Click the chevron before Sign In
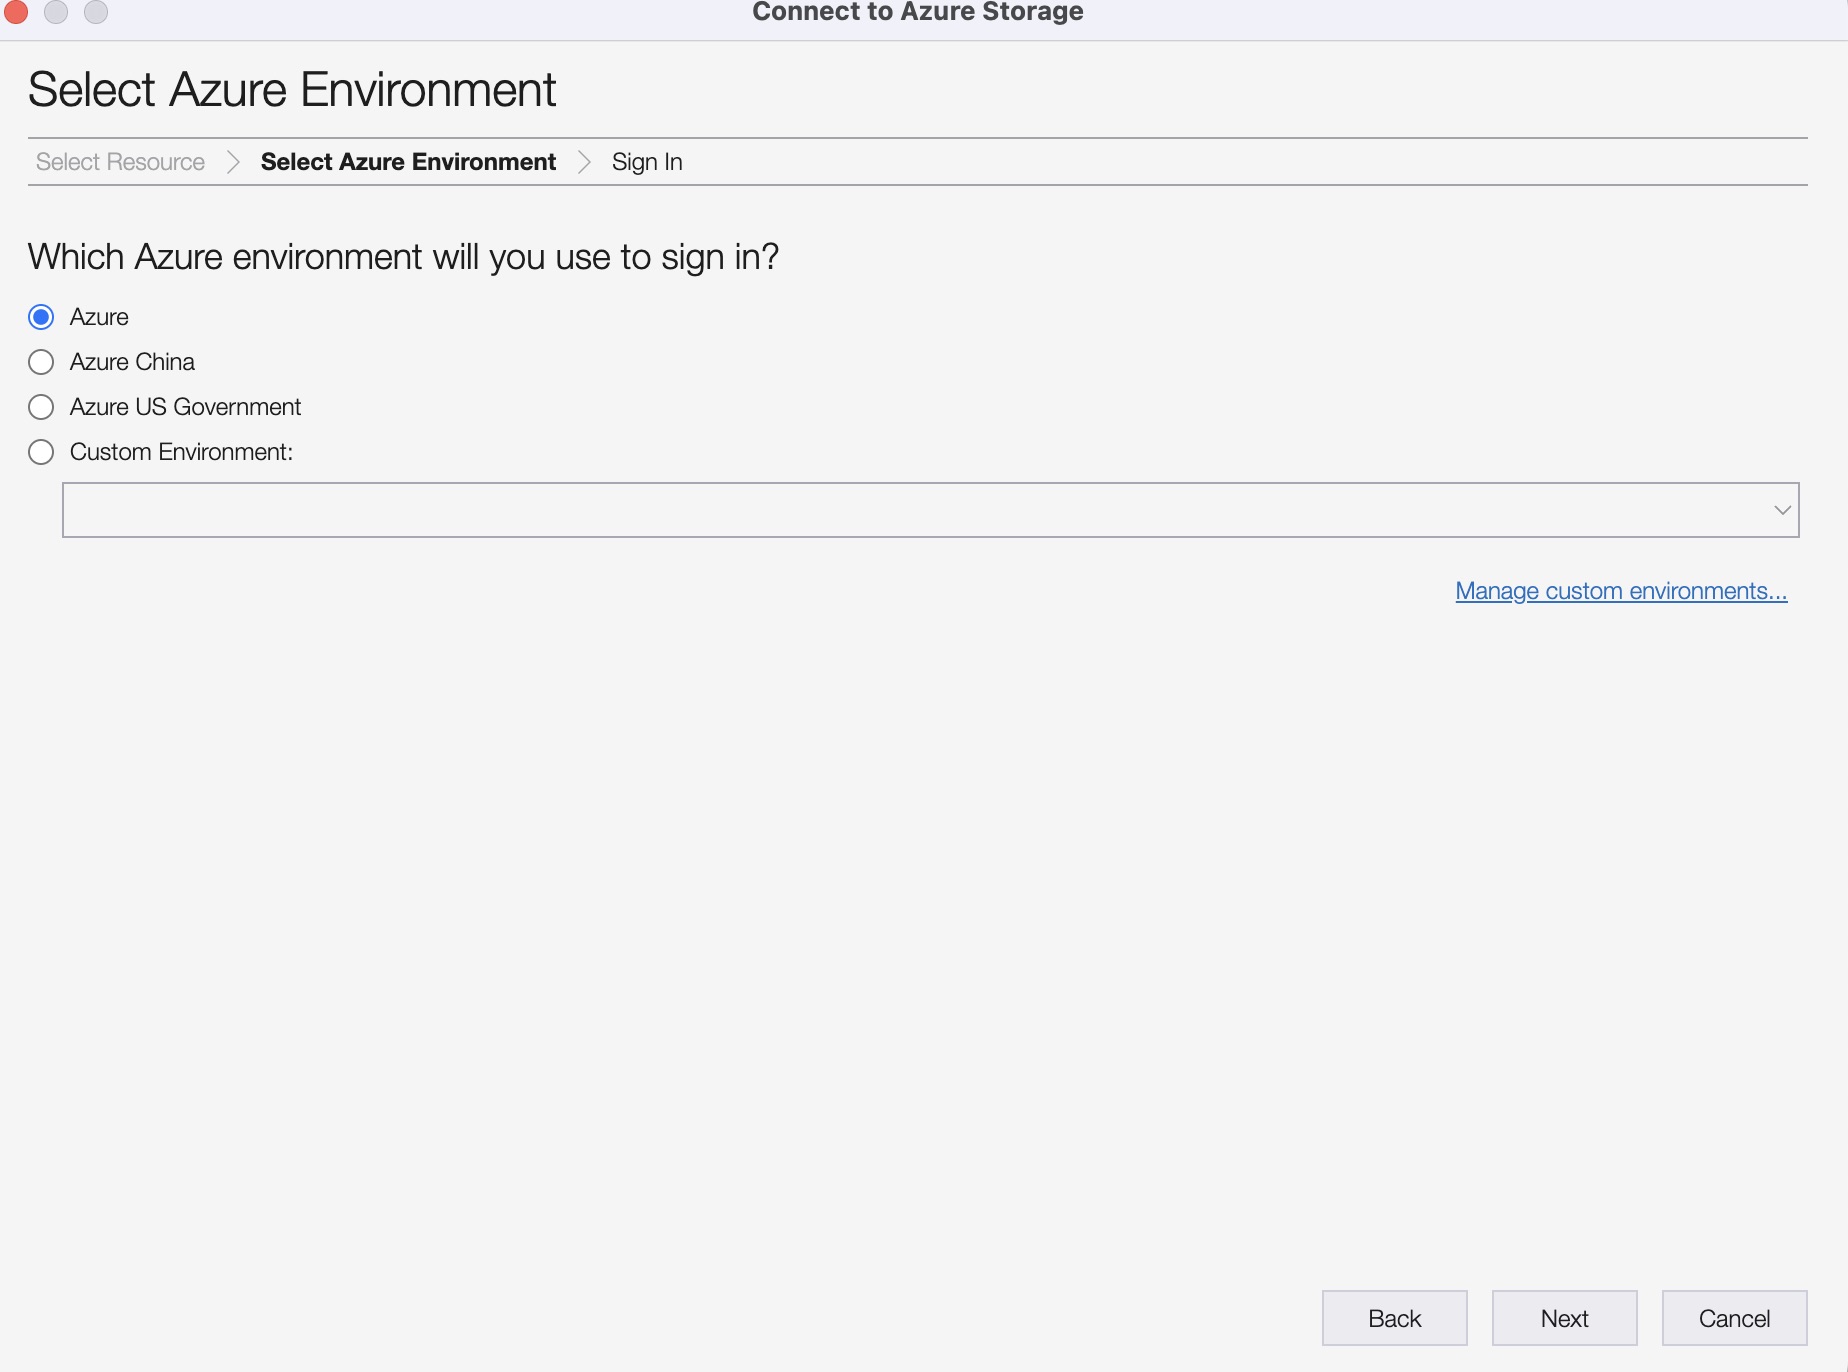 click(584, 162)
